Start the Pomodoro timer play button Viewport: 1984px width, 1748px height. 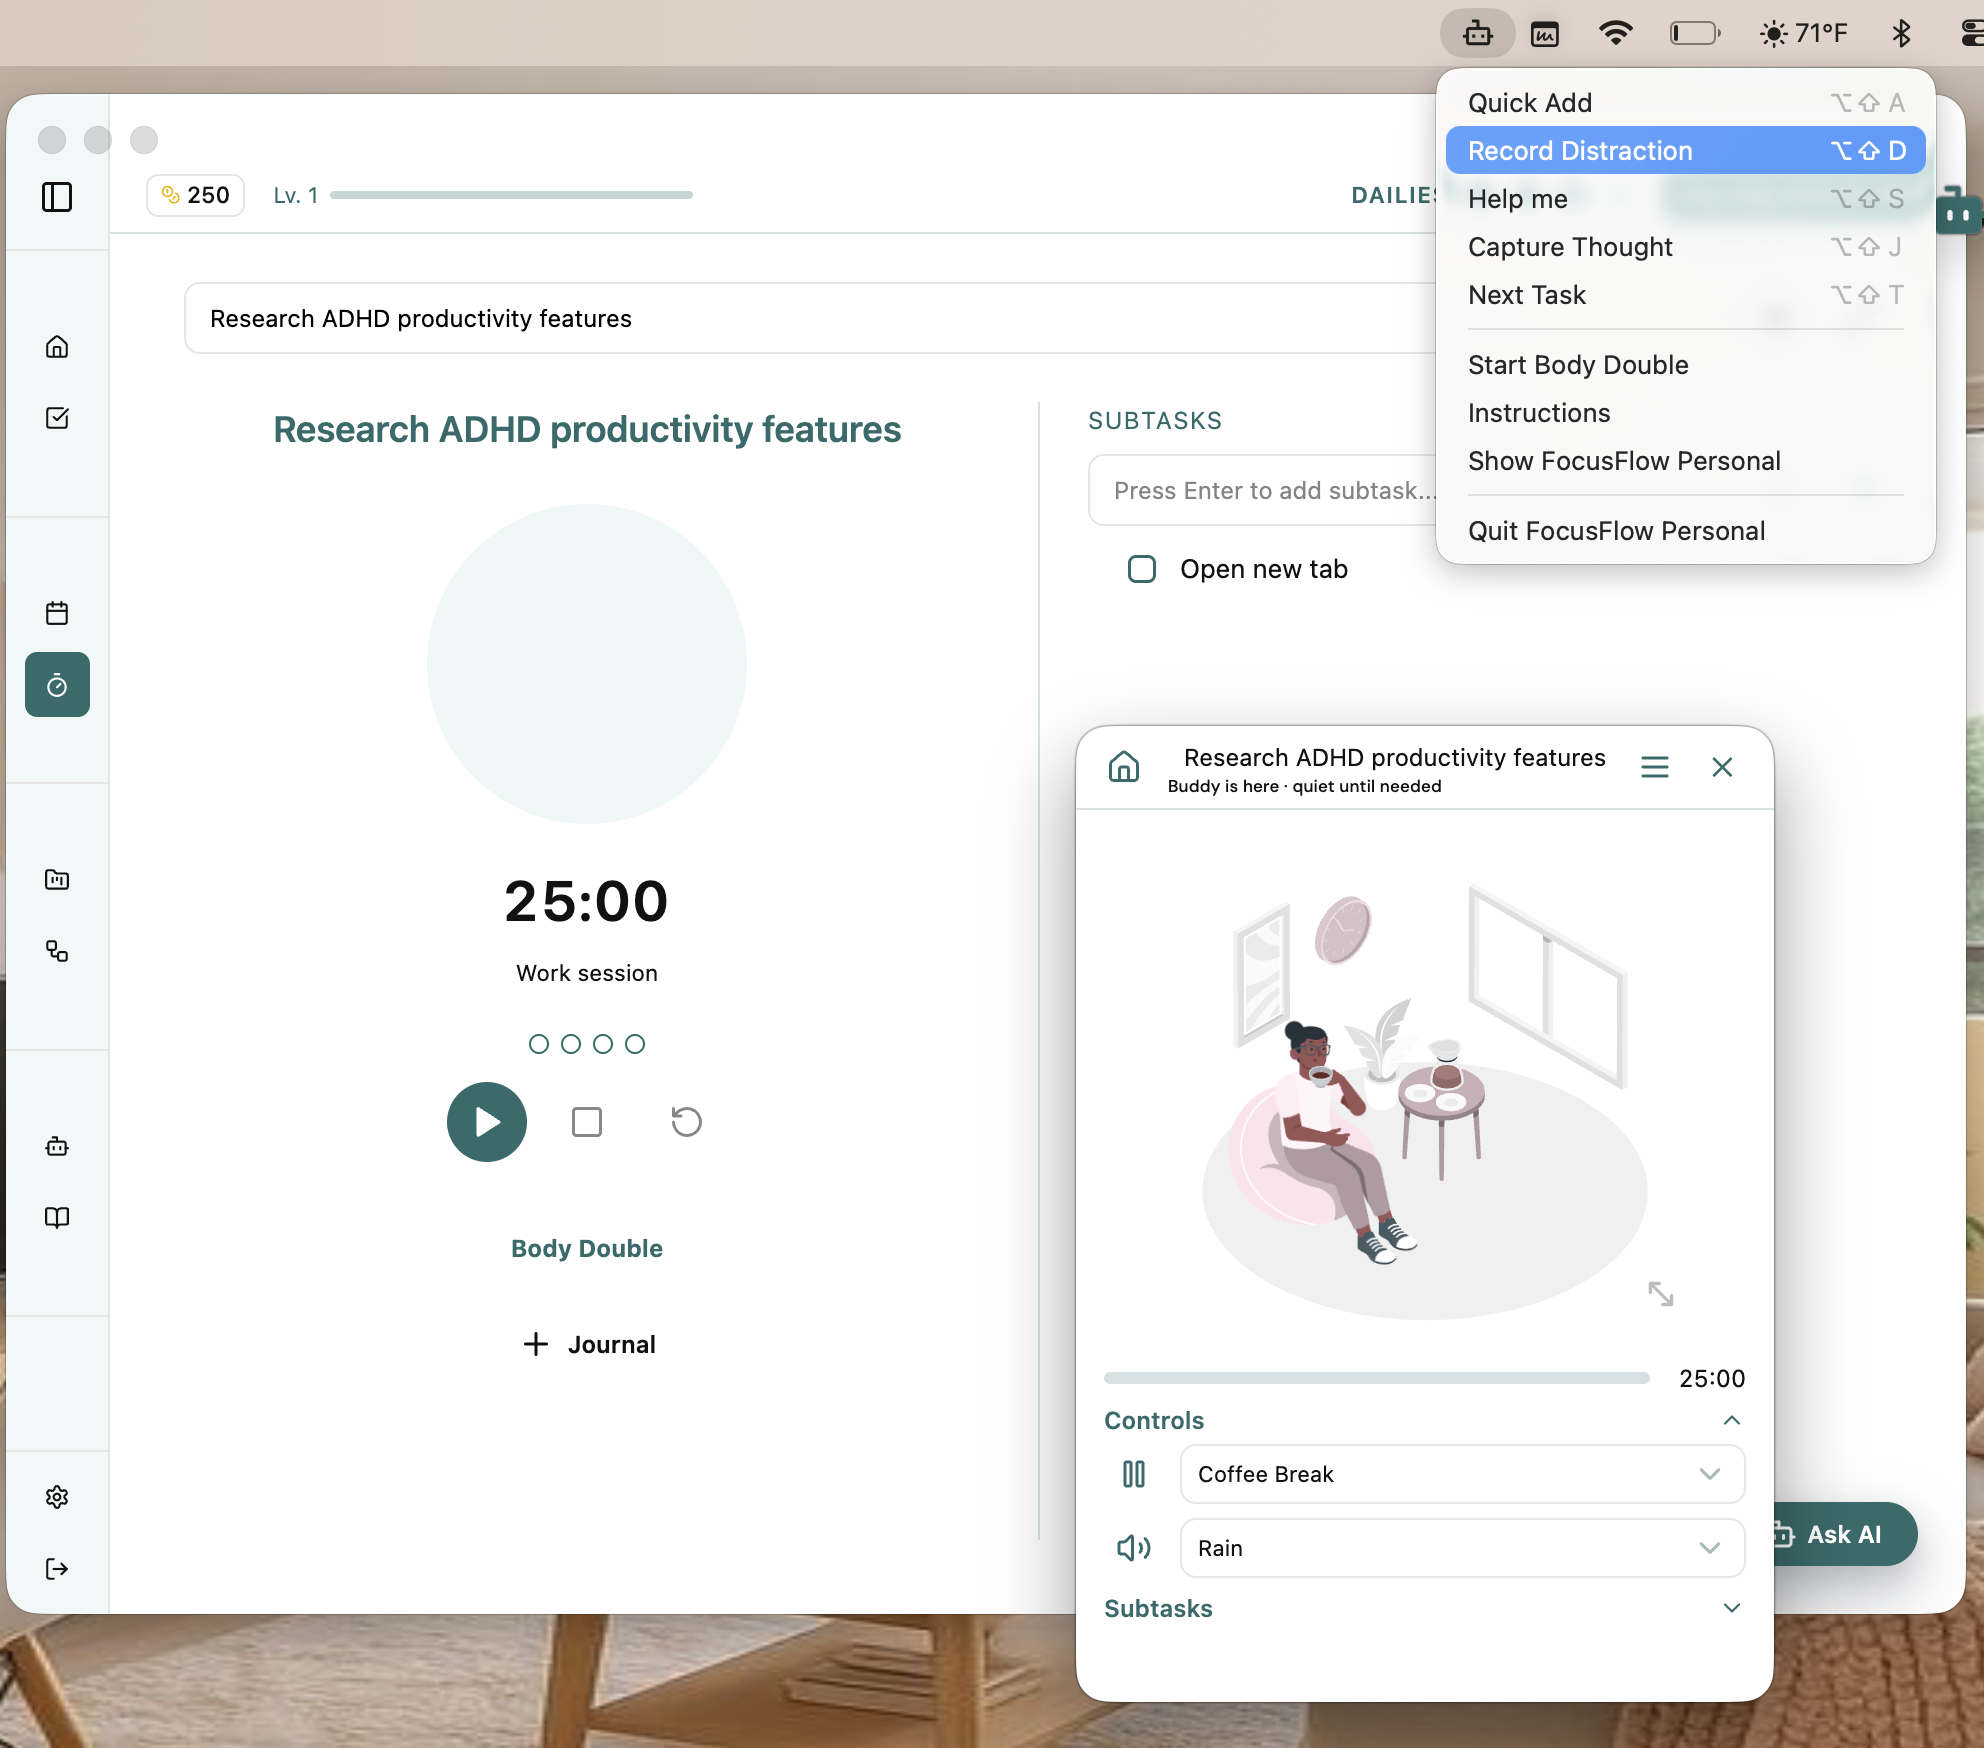[x=487, y=1122]
